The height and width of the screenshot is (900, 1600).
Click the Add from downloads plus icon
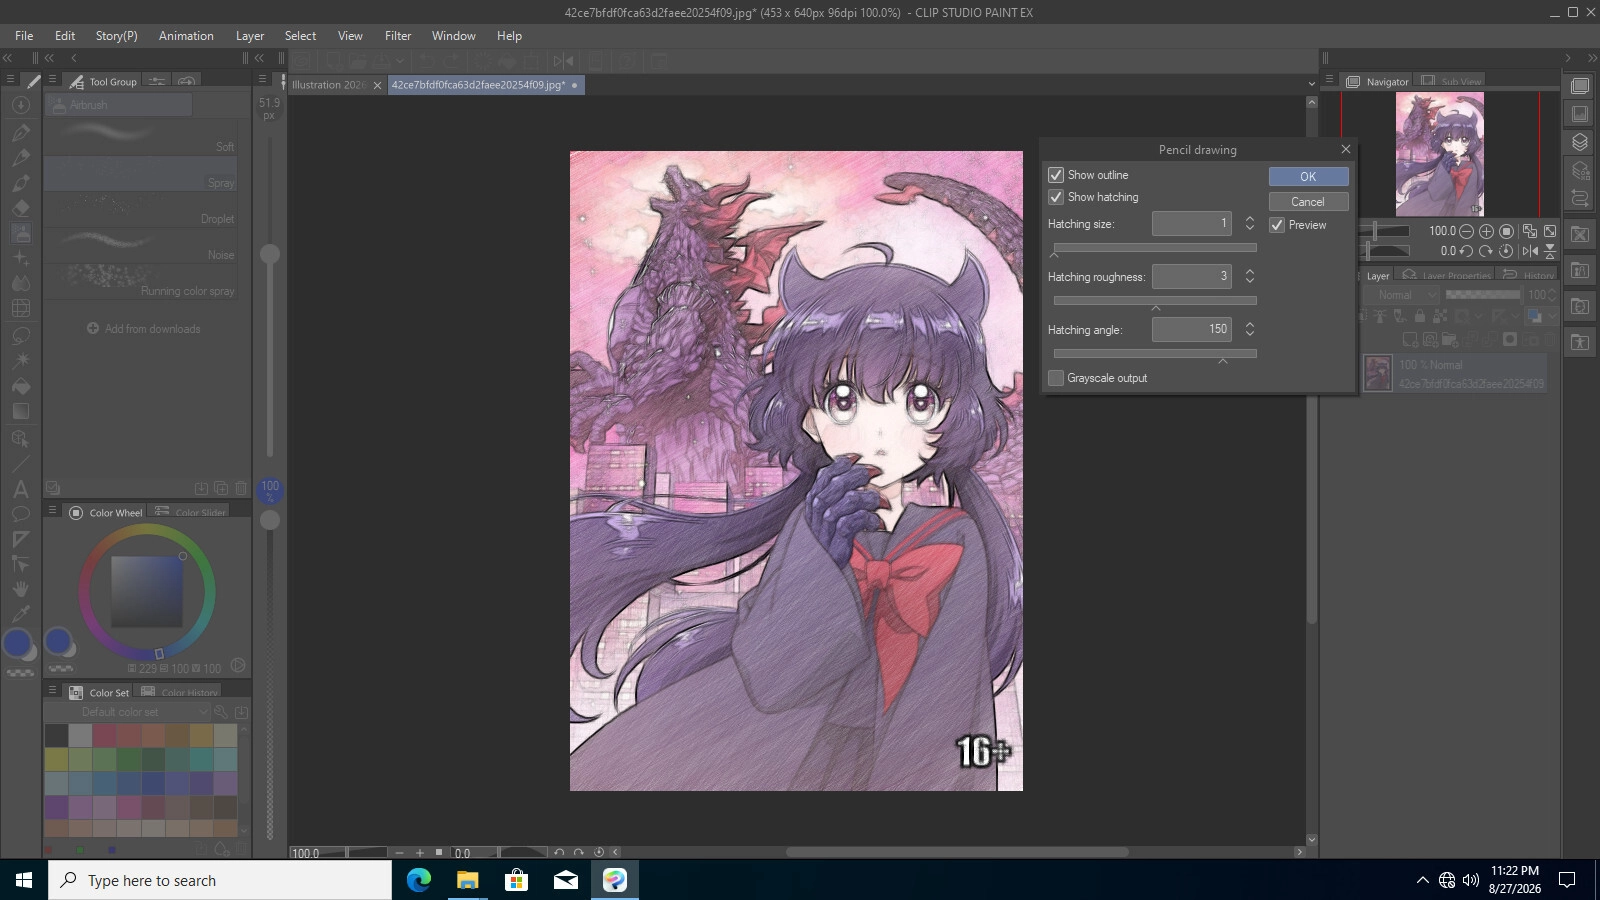click(93, 328)
